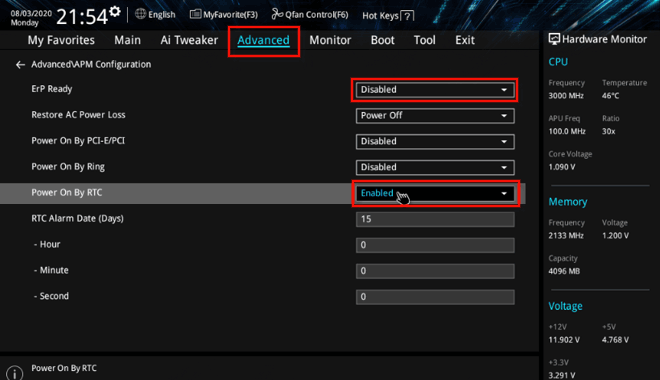This screenshot has height=380, width=660.
Task: Click the Second input field
Action: click(435, 297)
